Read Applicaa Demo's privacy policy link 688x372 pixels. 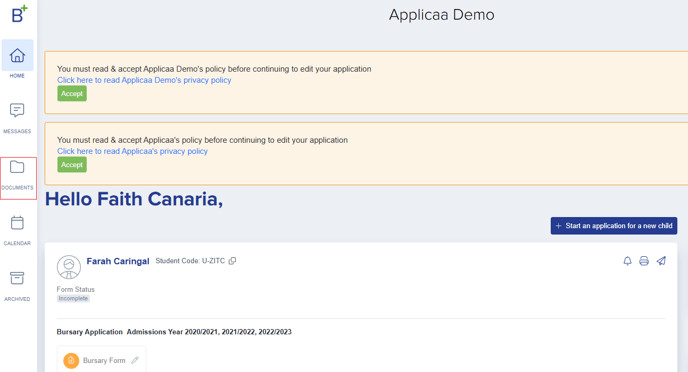click(x=144, y=80)
